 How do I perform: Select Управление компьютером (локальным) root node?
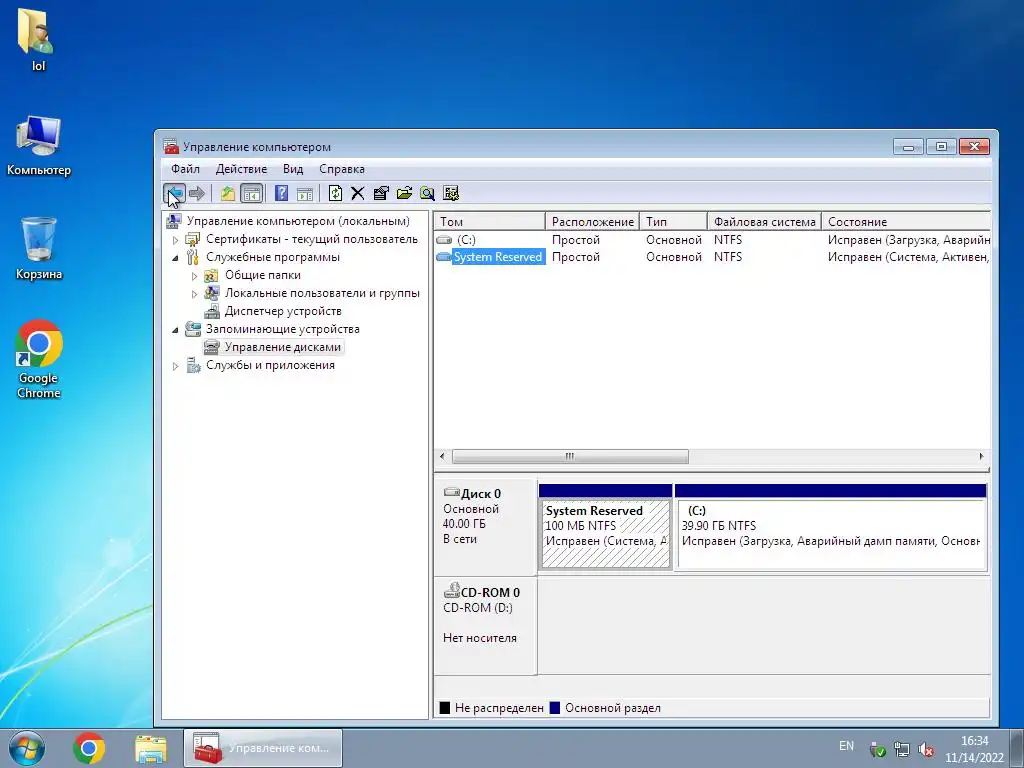pyautogui.click(x=298, y=221)
